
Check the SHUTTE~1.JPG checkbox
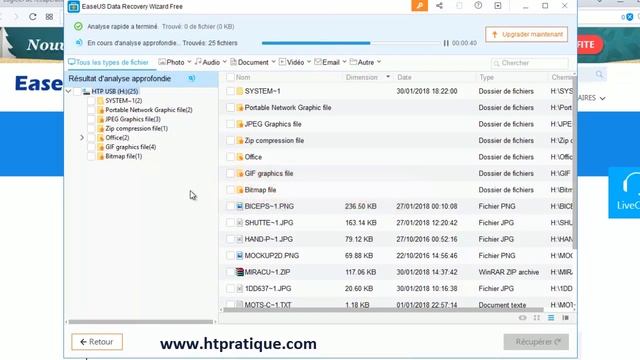pos(230,222)
